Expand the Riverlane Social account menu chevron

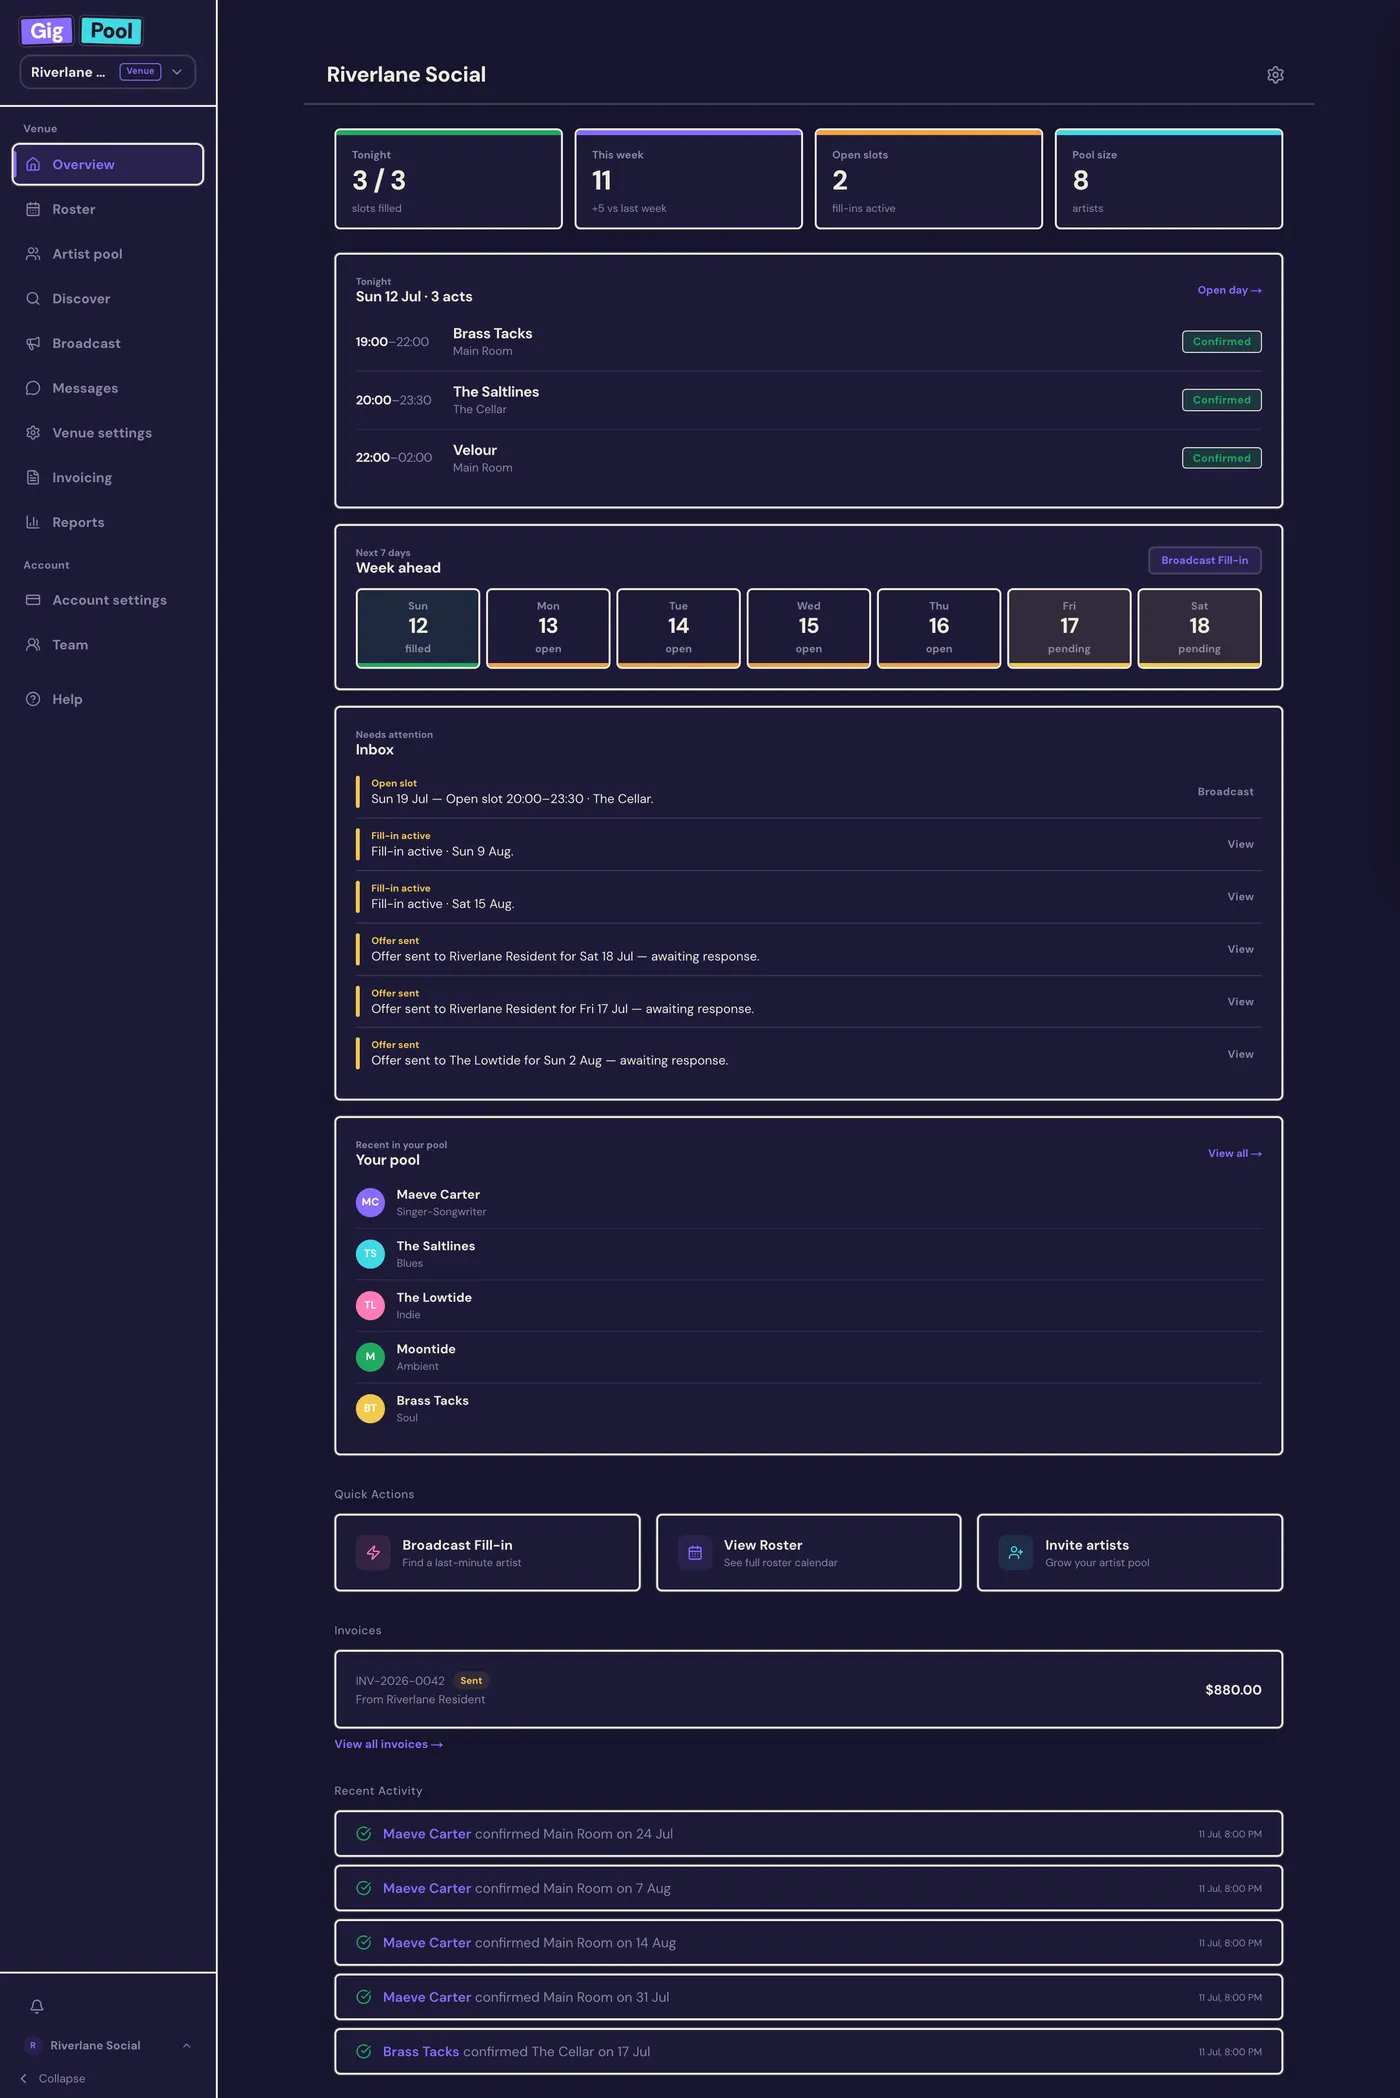point(186,2045)
